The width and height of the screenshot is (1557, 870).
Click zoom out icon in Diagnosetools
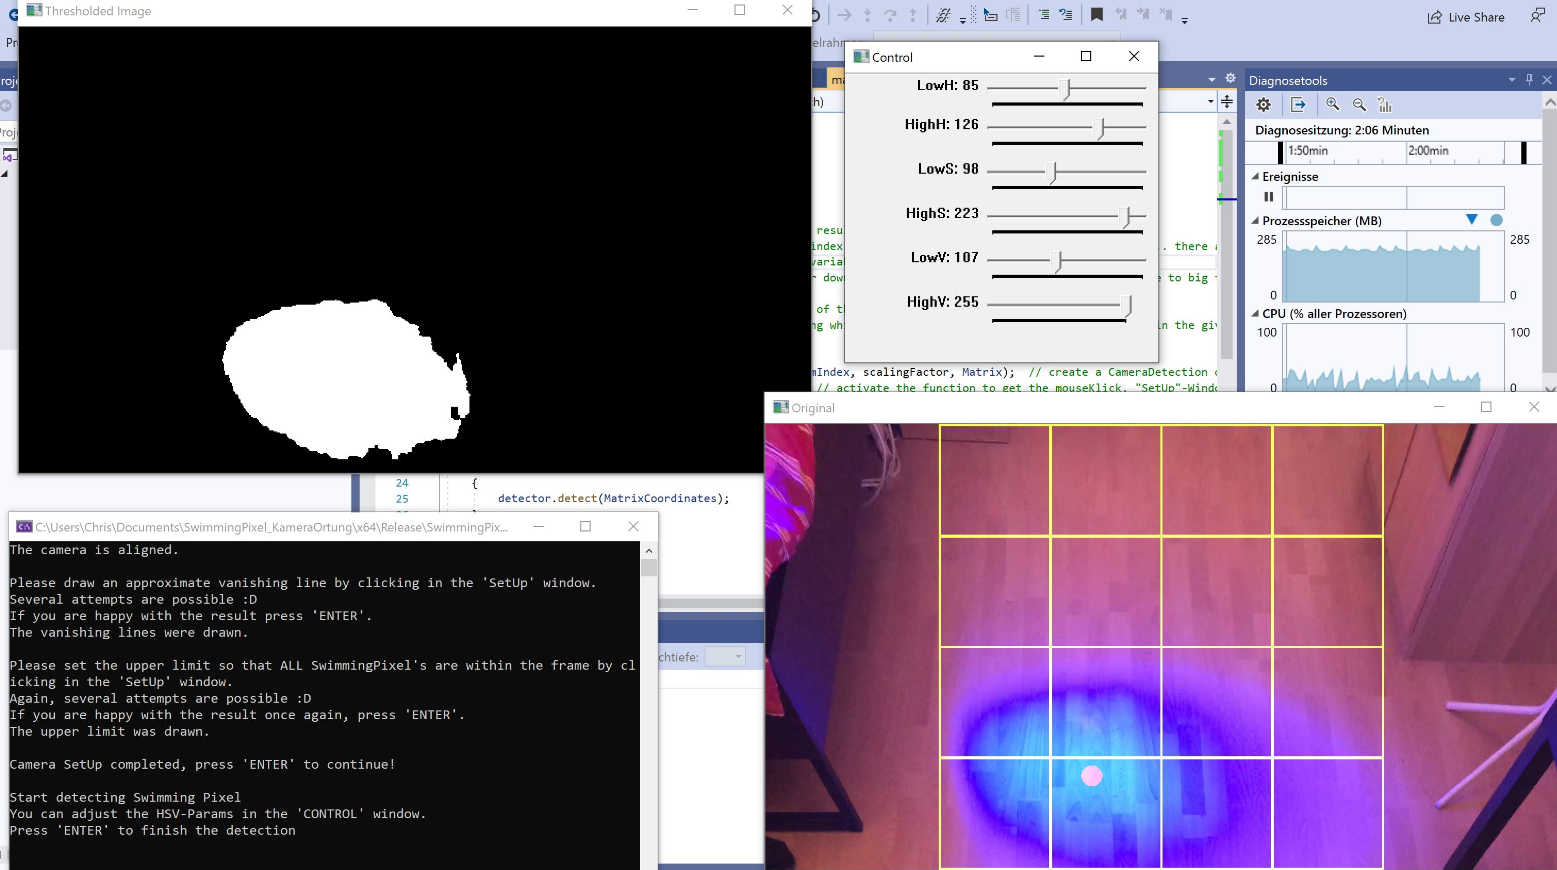(1359, 105)
